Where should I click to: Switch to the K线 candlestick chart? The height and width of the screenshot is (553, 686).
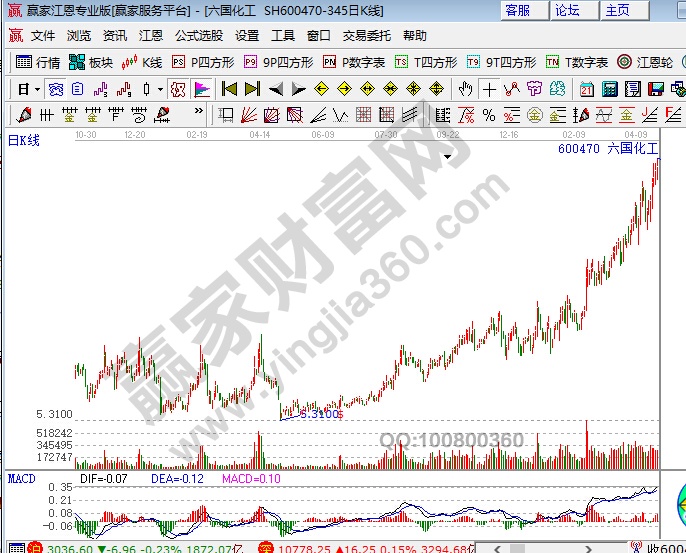[x=141, y=62]
